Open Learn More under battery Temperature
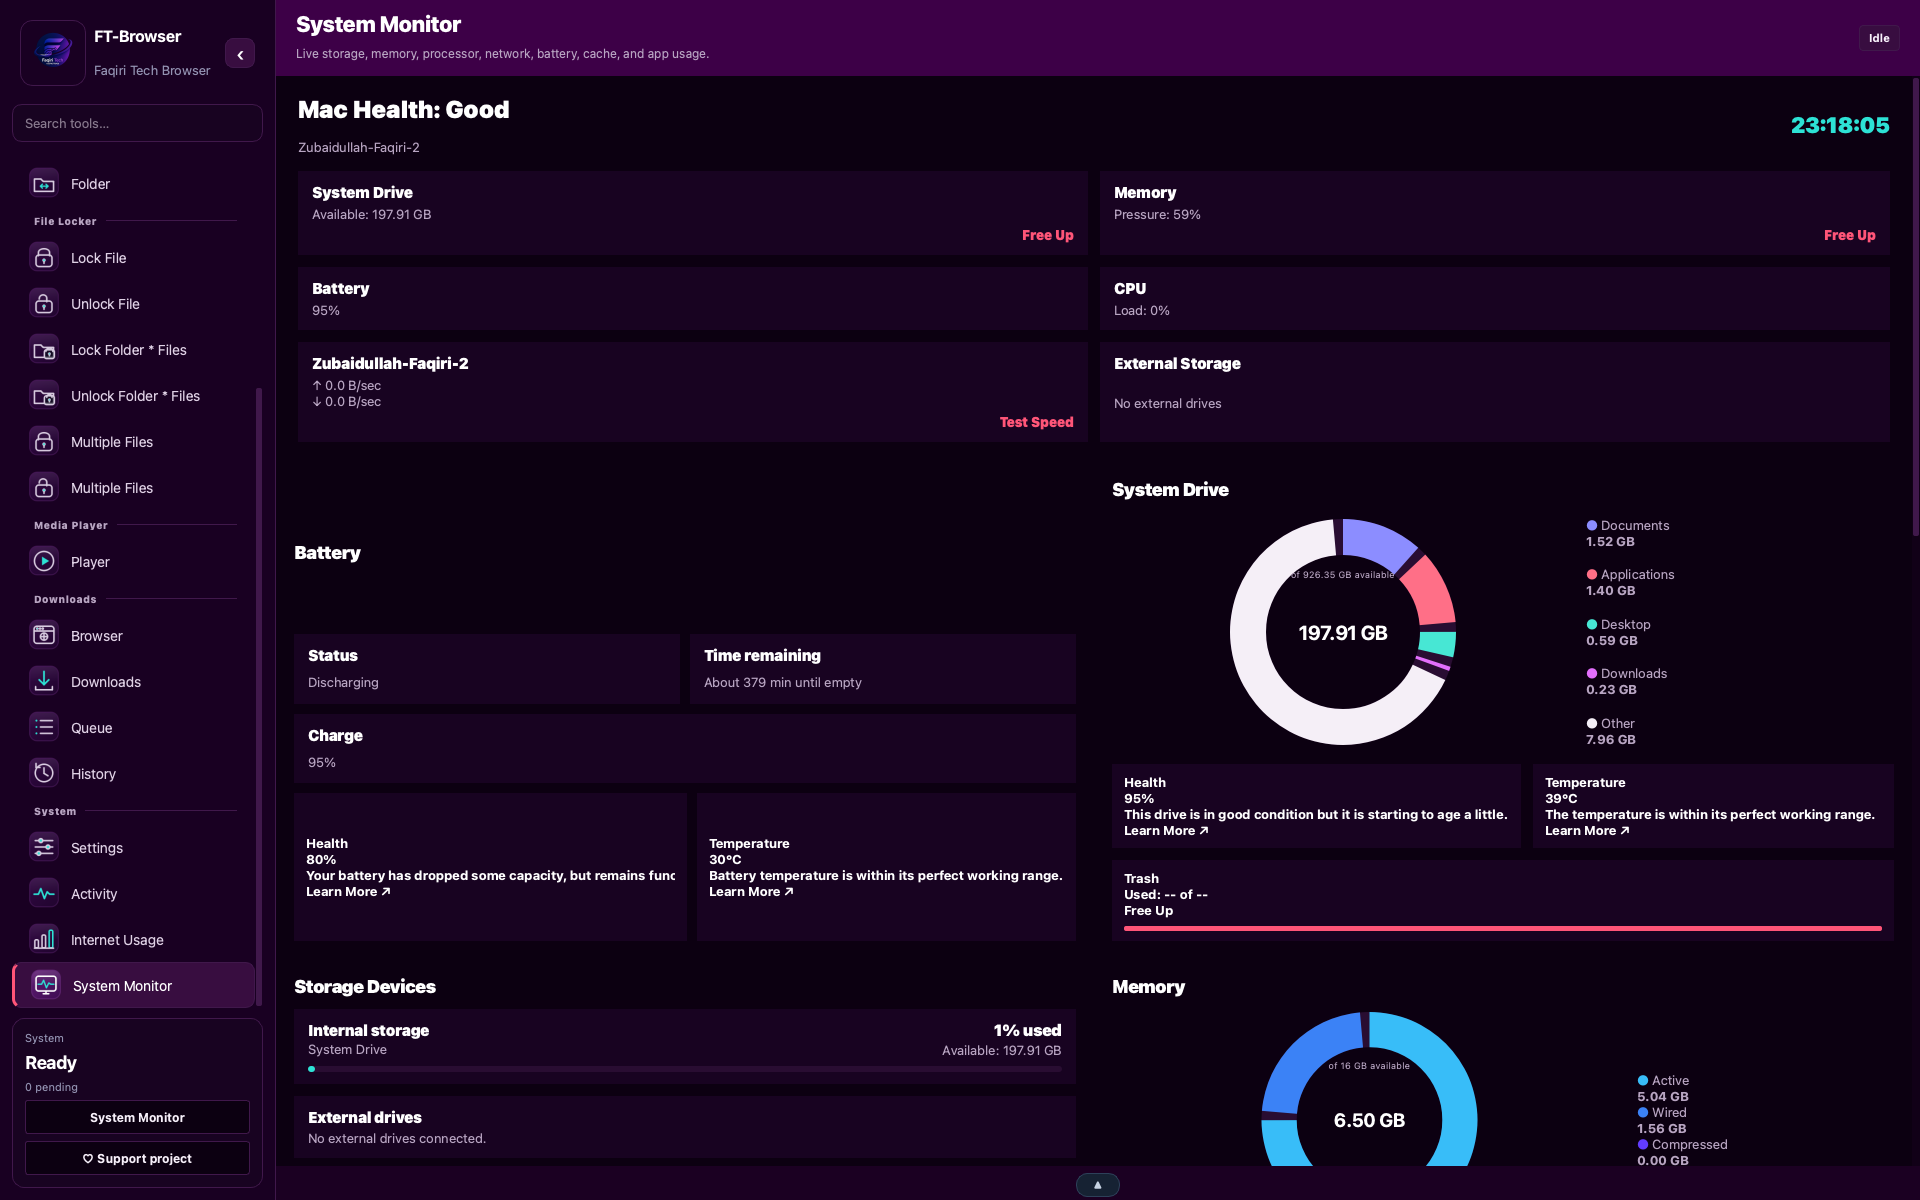Image resolution: width=1920 pixels, height=1200 pixels. (x=751, y=892)
